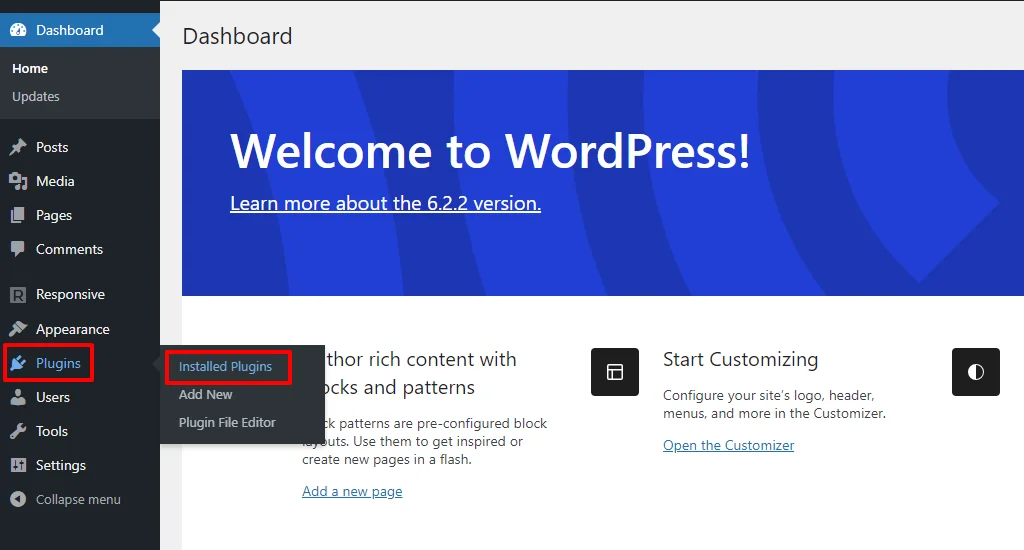Click the Dashboard page title
The height and width of the screenshot is (550, 1024).
(237, 36)
